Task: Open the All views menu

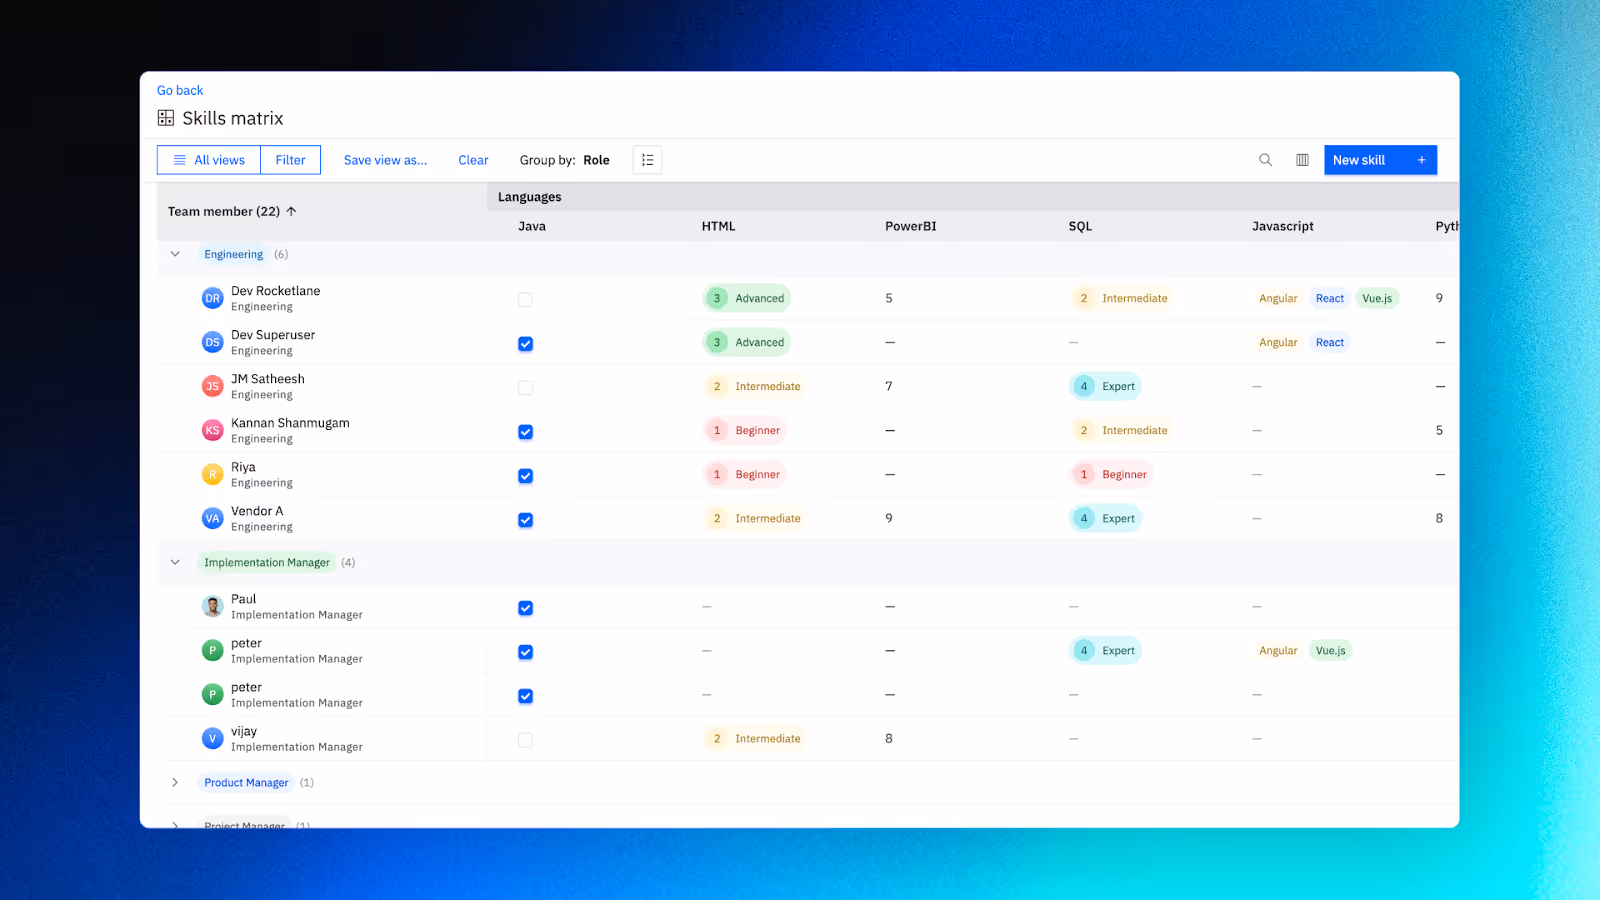Action: click(x=209, y=160)
